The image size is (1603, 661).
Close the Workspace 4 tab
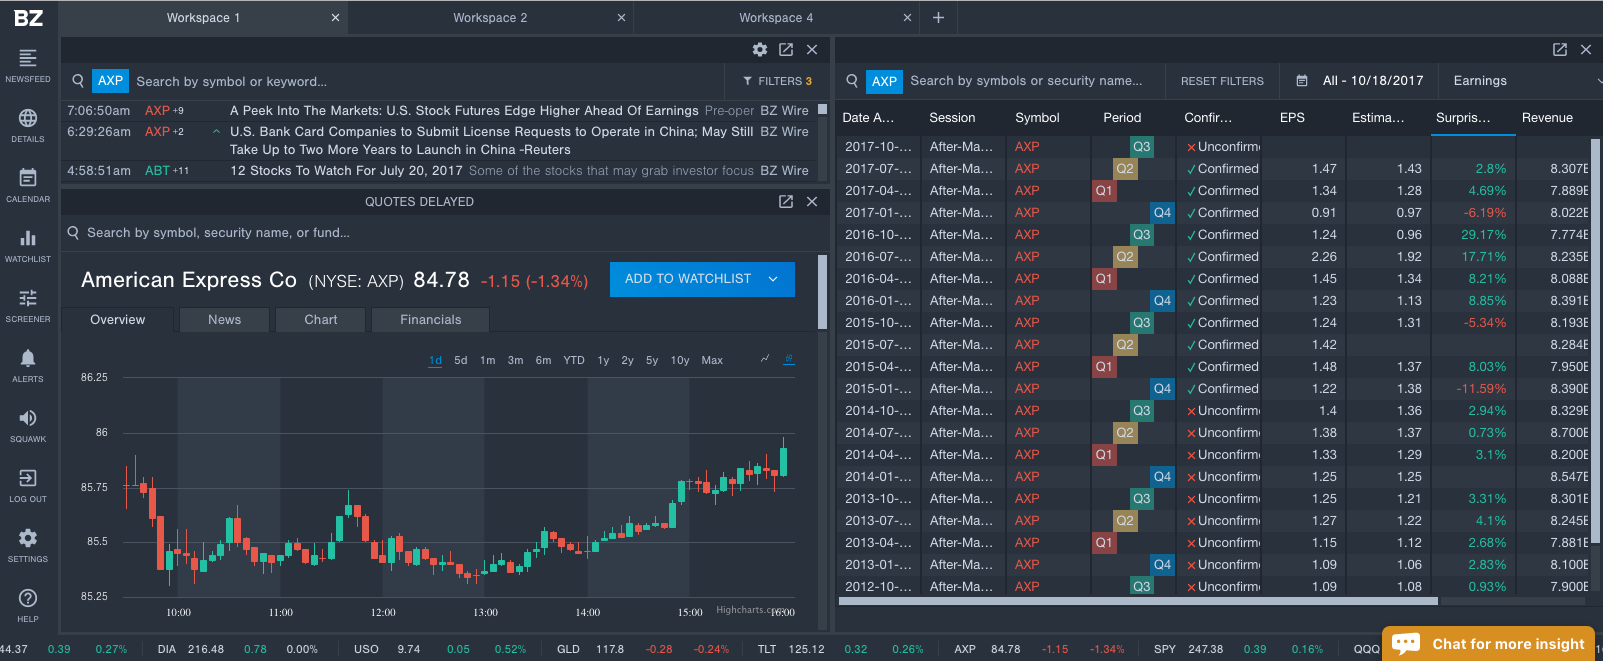point(907,17)
